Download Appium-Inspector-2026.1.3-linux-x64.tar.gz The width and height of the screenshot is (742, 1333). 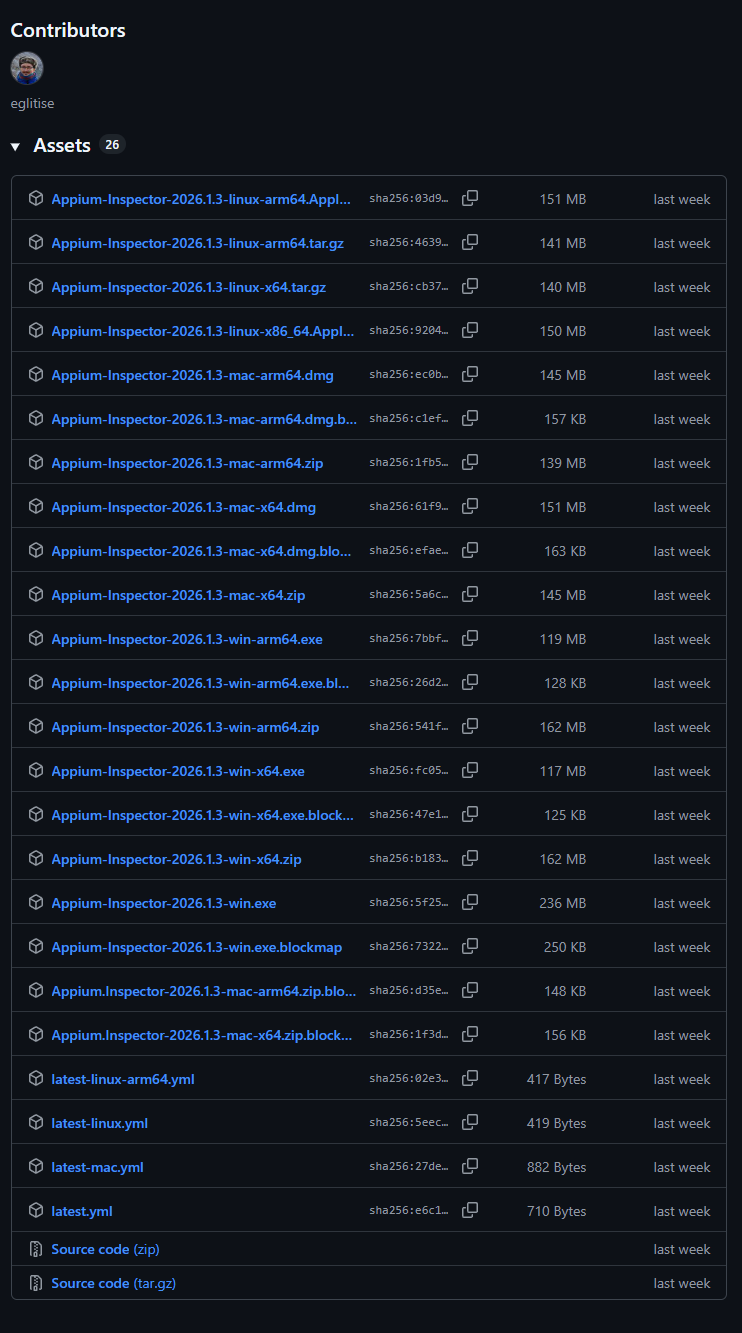188,287
